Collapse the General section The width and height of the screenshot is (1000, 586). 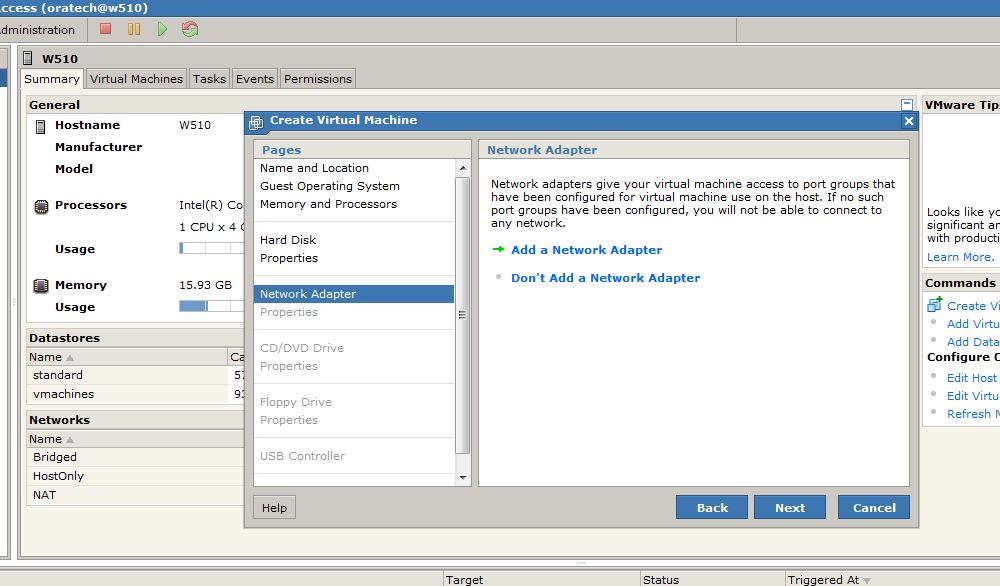coord(906,103)
